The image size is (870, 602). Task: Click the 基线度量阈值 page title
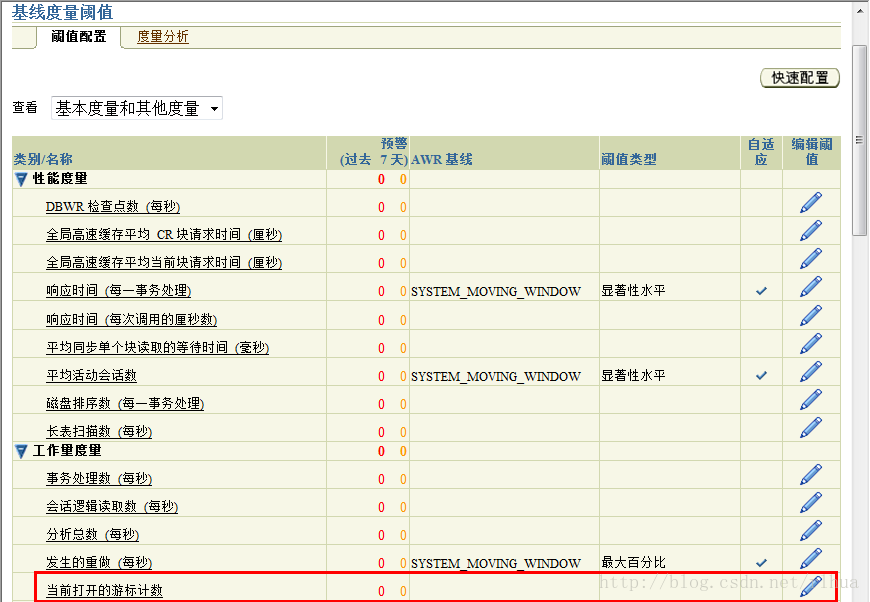62,12
